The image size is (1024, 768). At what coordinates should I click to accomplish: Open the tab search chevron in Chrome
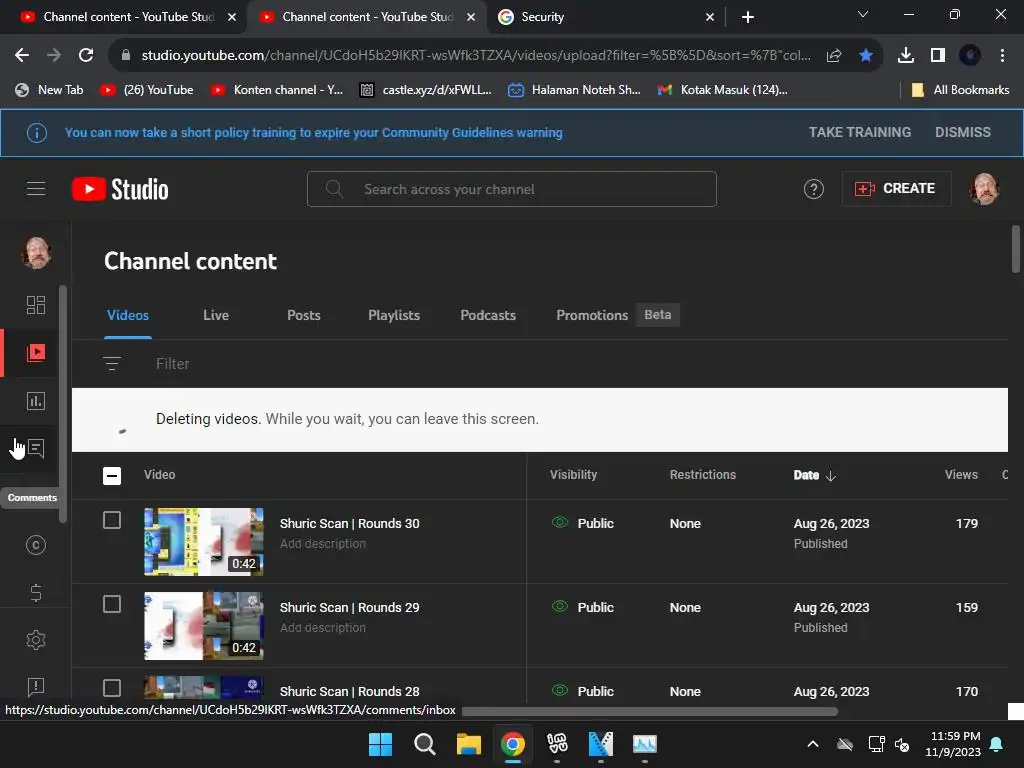tap(863, 14)
